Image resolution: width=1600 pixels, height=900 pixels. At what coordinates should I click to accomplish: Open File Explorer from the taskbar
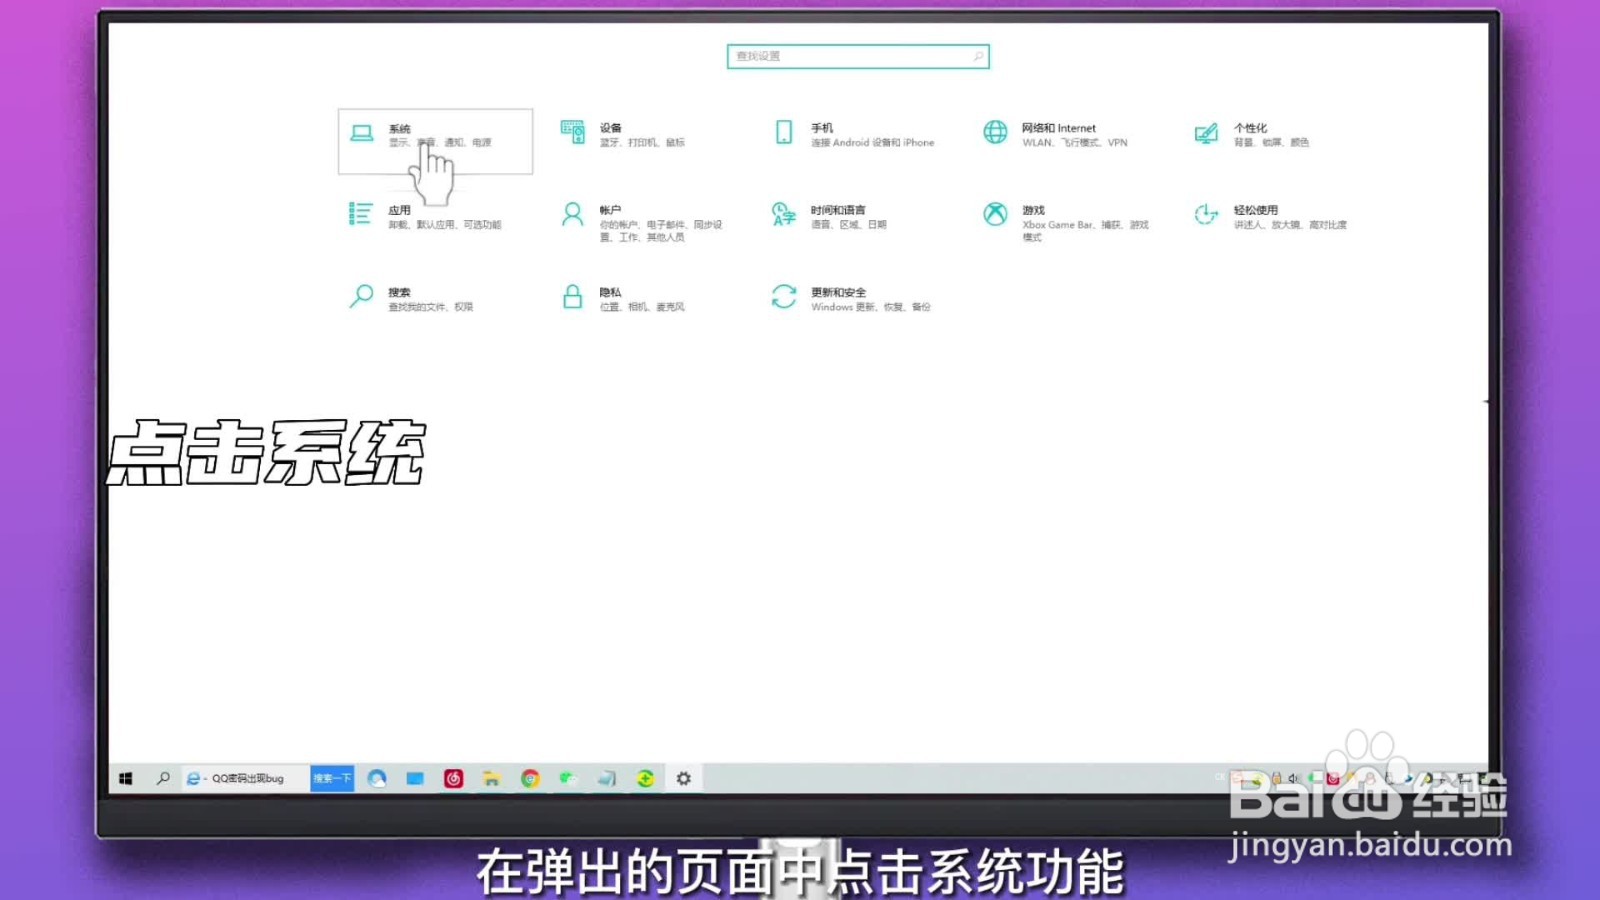[x=491, y=778]
